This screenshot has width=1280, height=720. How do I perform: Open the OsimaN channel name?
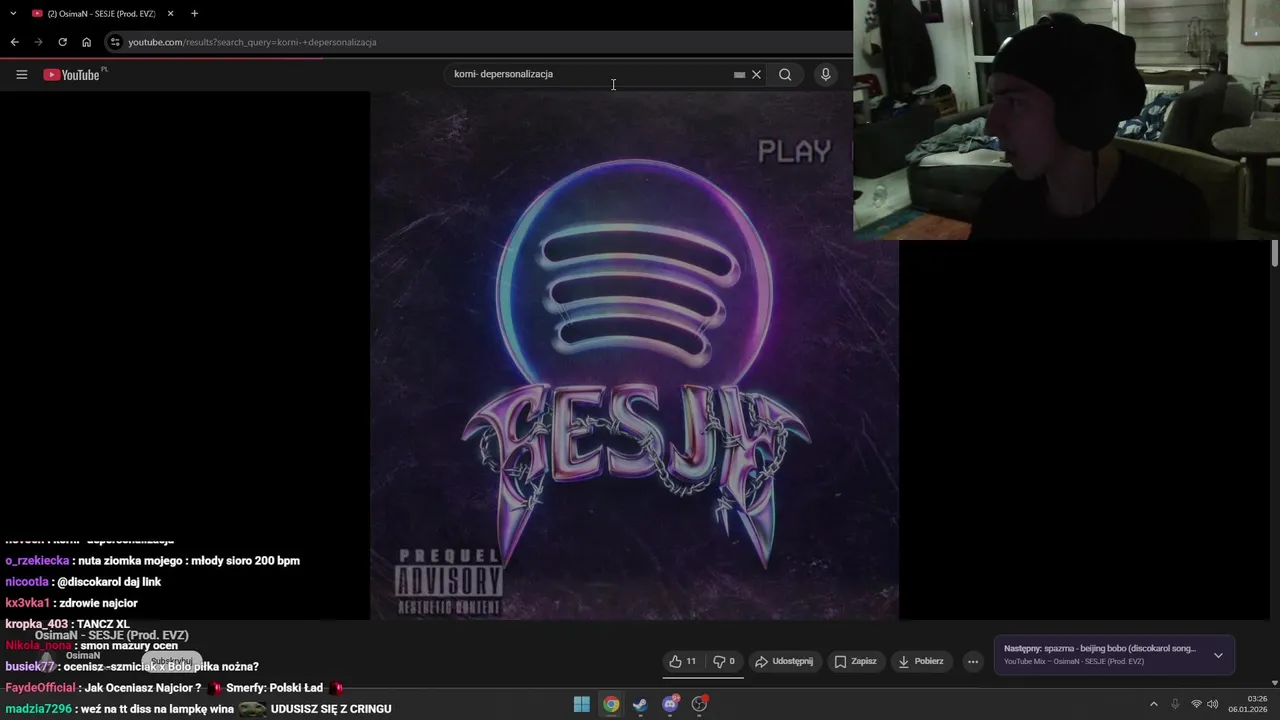coord(83,655)
